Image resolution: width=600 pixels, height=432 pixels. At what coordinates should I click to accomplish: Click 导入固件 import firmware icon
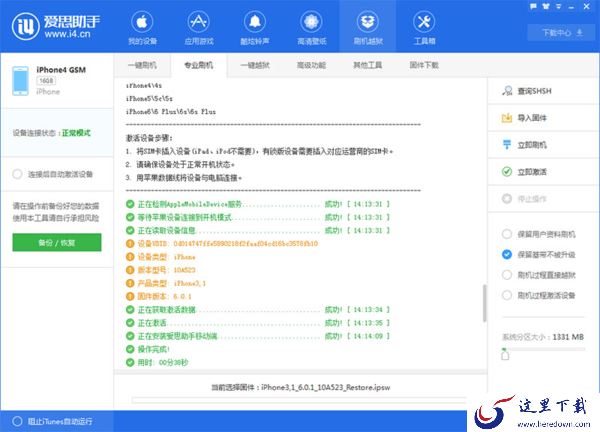[507, 118]
